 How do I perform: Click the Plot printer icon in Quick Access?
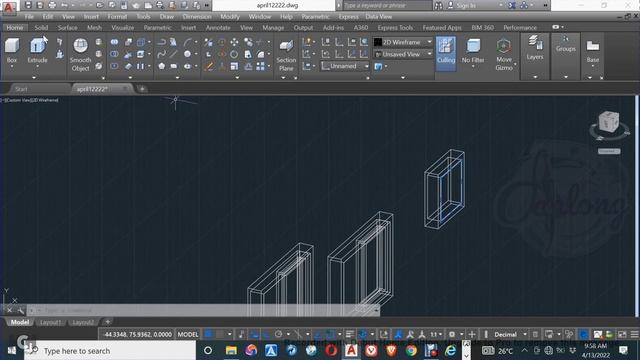(52, 5)
